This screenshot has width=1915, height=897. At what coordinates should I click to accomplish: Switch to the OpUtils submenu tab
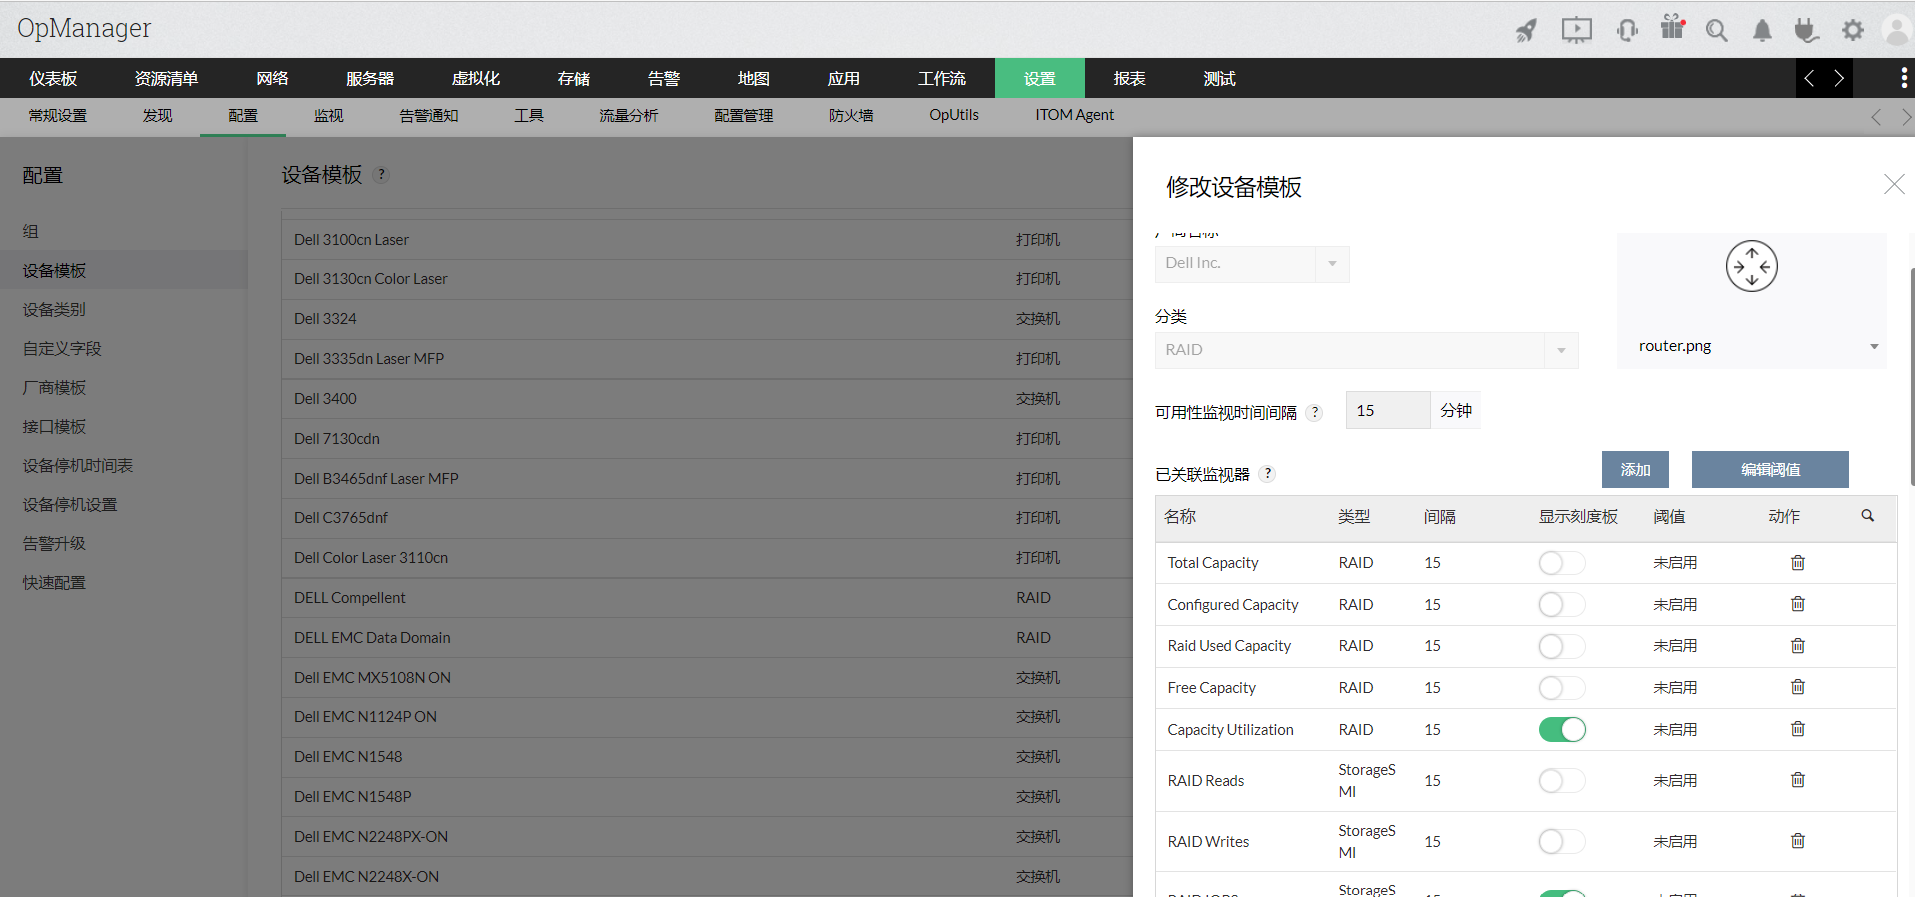pyautogui.click(x=954, y=116)
